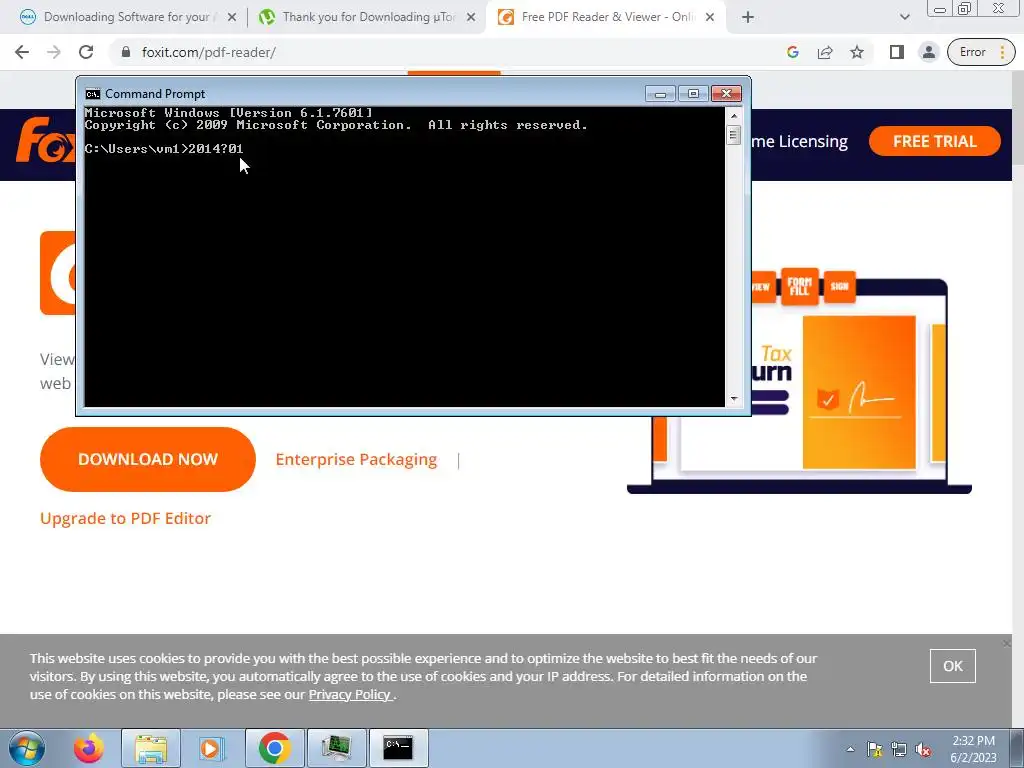Click the FREE TRIAL button
Screen dimensions: 1024x768
click(x=935, y=141)
